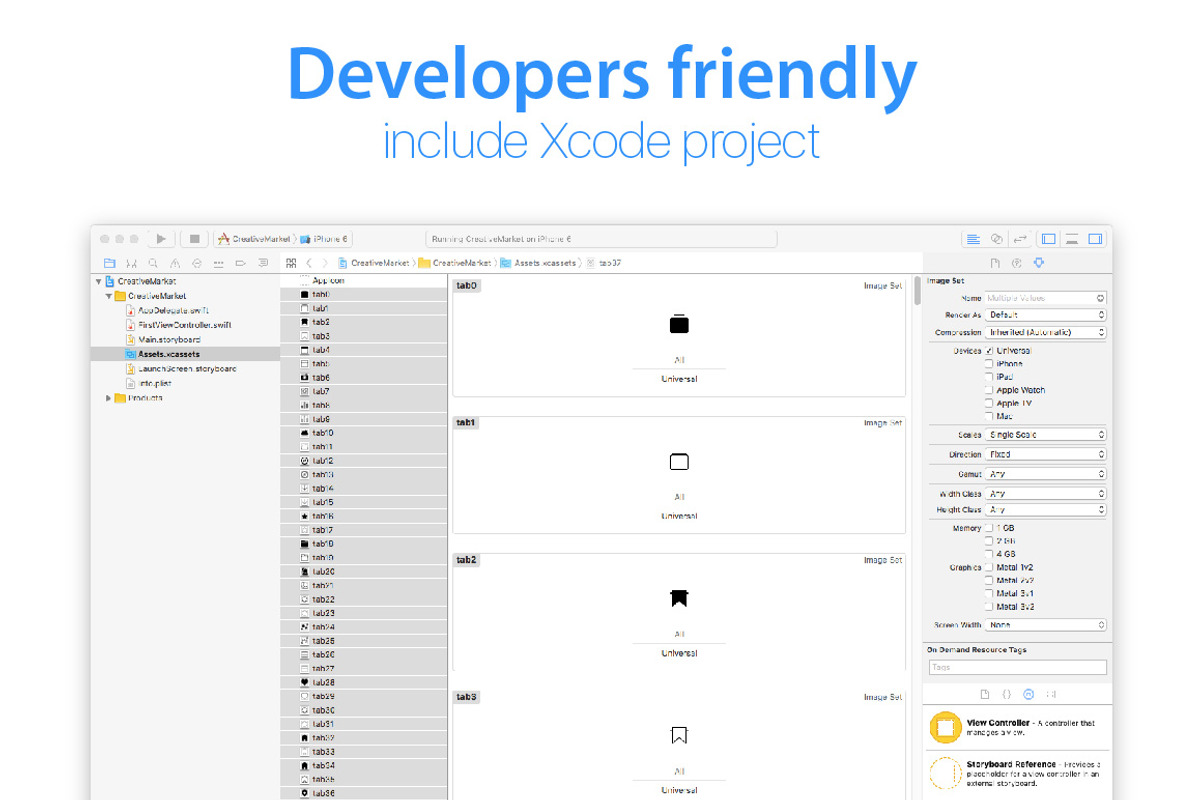Open the Screen Width dropdown
Viewport: 1200px width, 800px height.
tap(1046, 625)
